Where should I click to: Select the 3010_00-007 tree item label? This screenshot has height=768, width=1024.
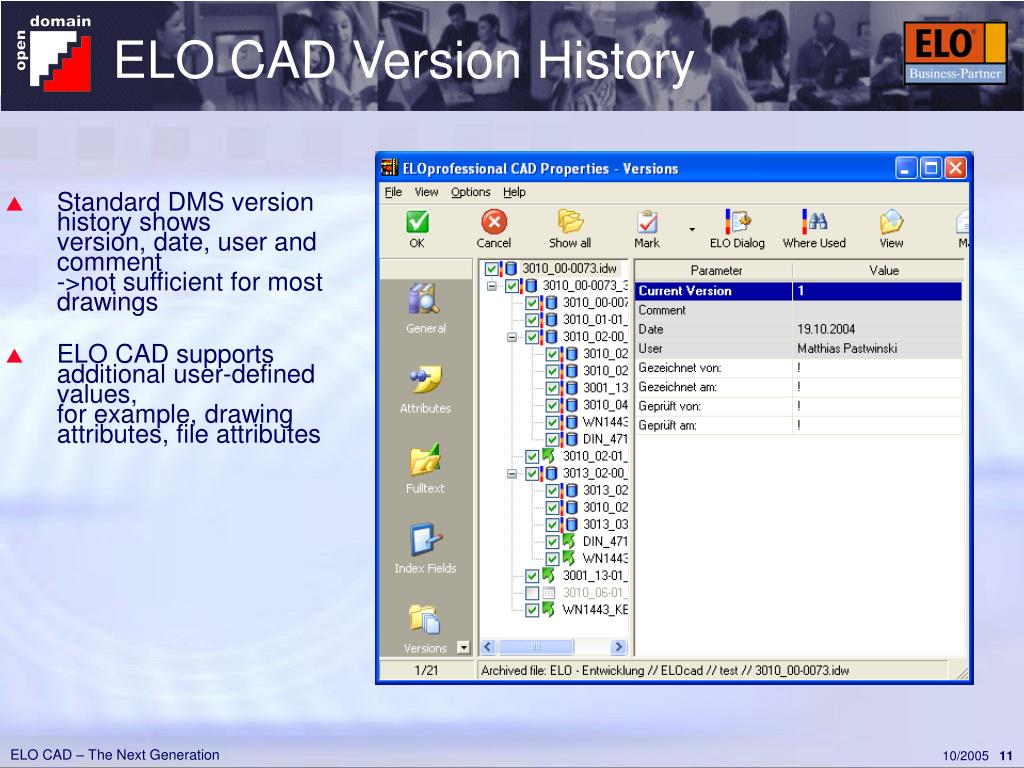pos(595,302)
